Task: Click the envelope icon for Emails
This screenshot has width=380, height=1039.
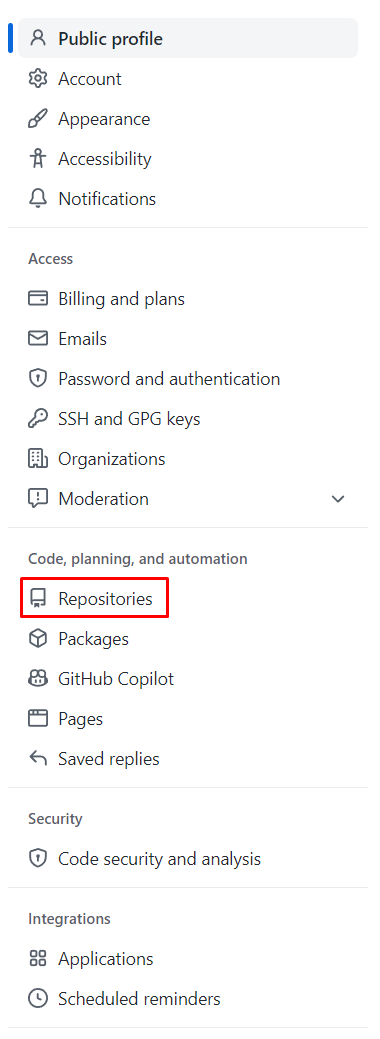Action: click(x=38, y=339)
